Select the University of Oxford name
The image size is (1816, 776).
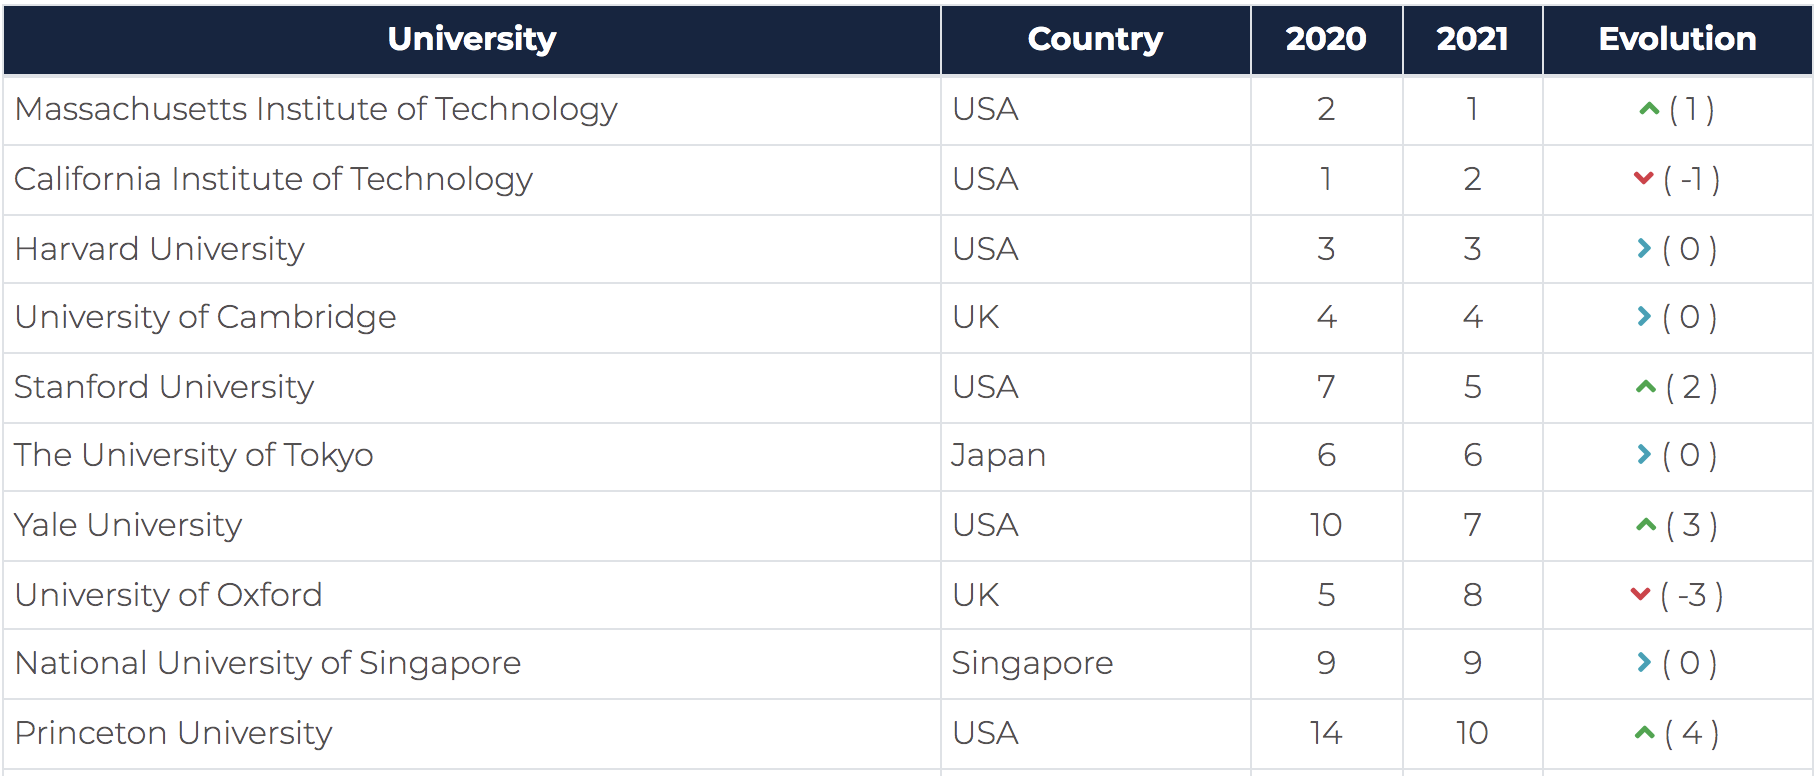[168, 595]
